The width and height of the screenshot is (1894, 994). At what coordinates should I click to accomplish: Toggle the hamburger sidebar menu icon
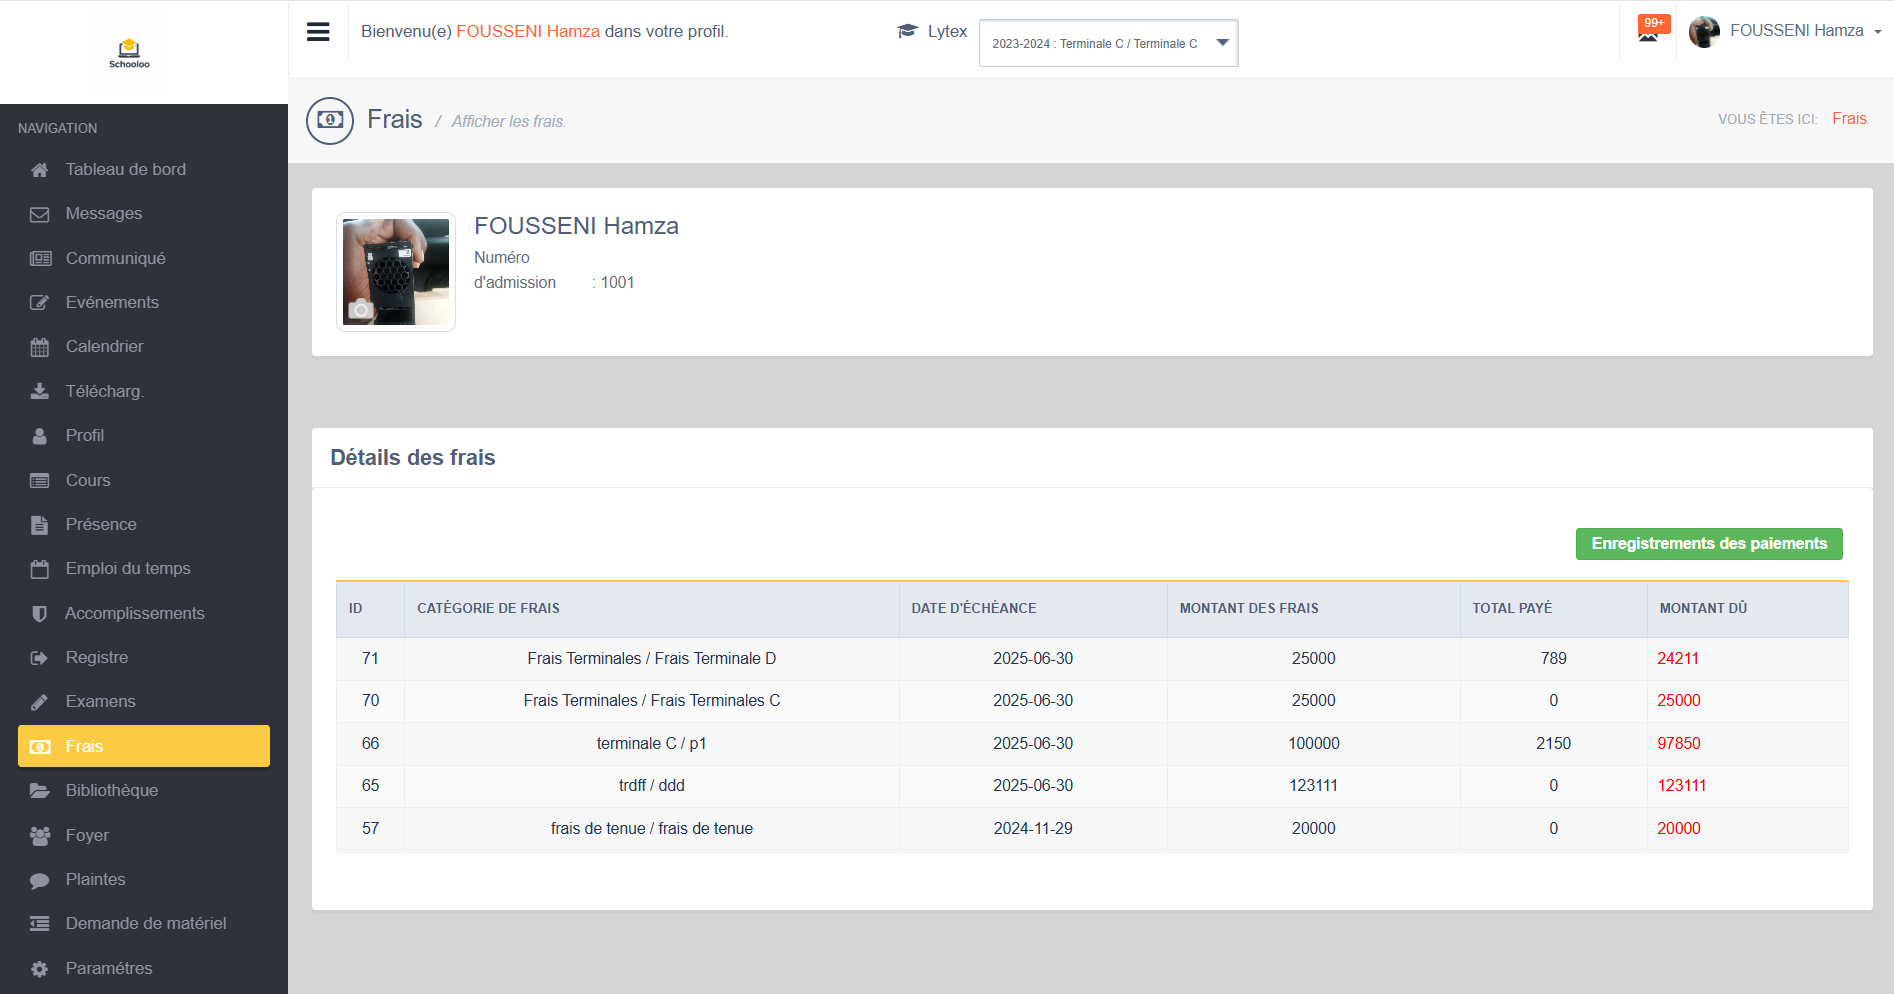pyautogui.click(x=318, y=32)
